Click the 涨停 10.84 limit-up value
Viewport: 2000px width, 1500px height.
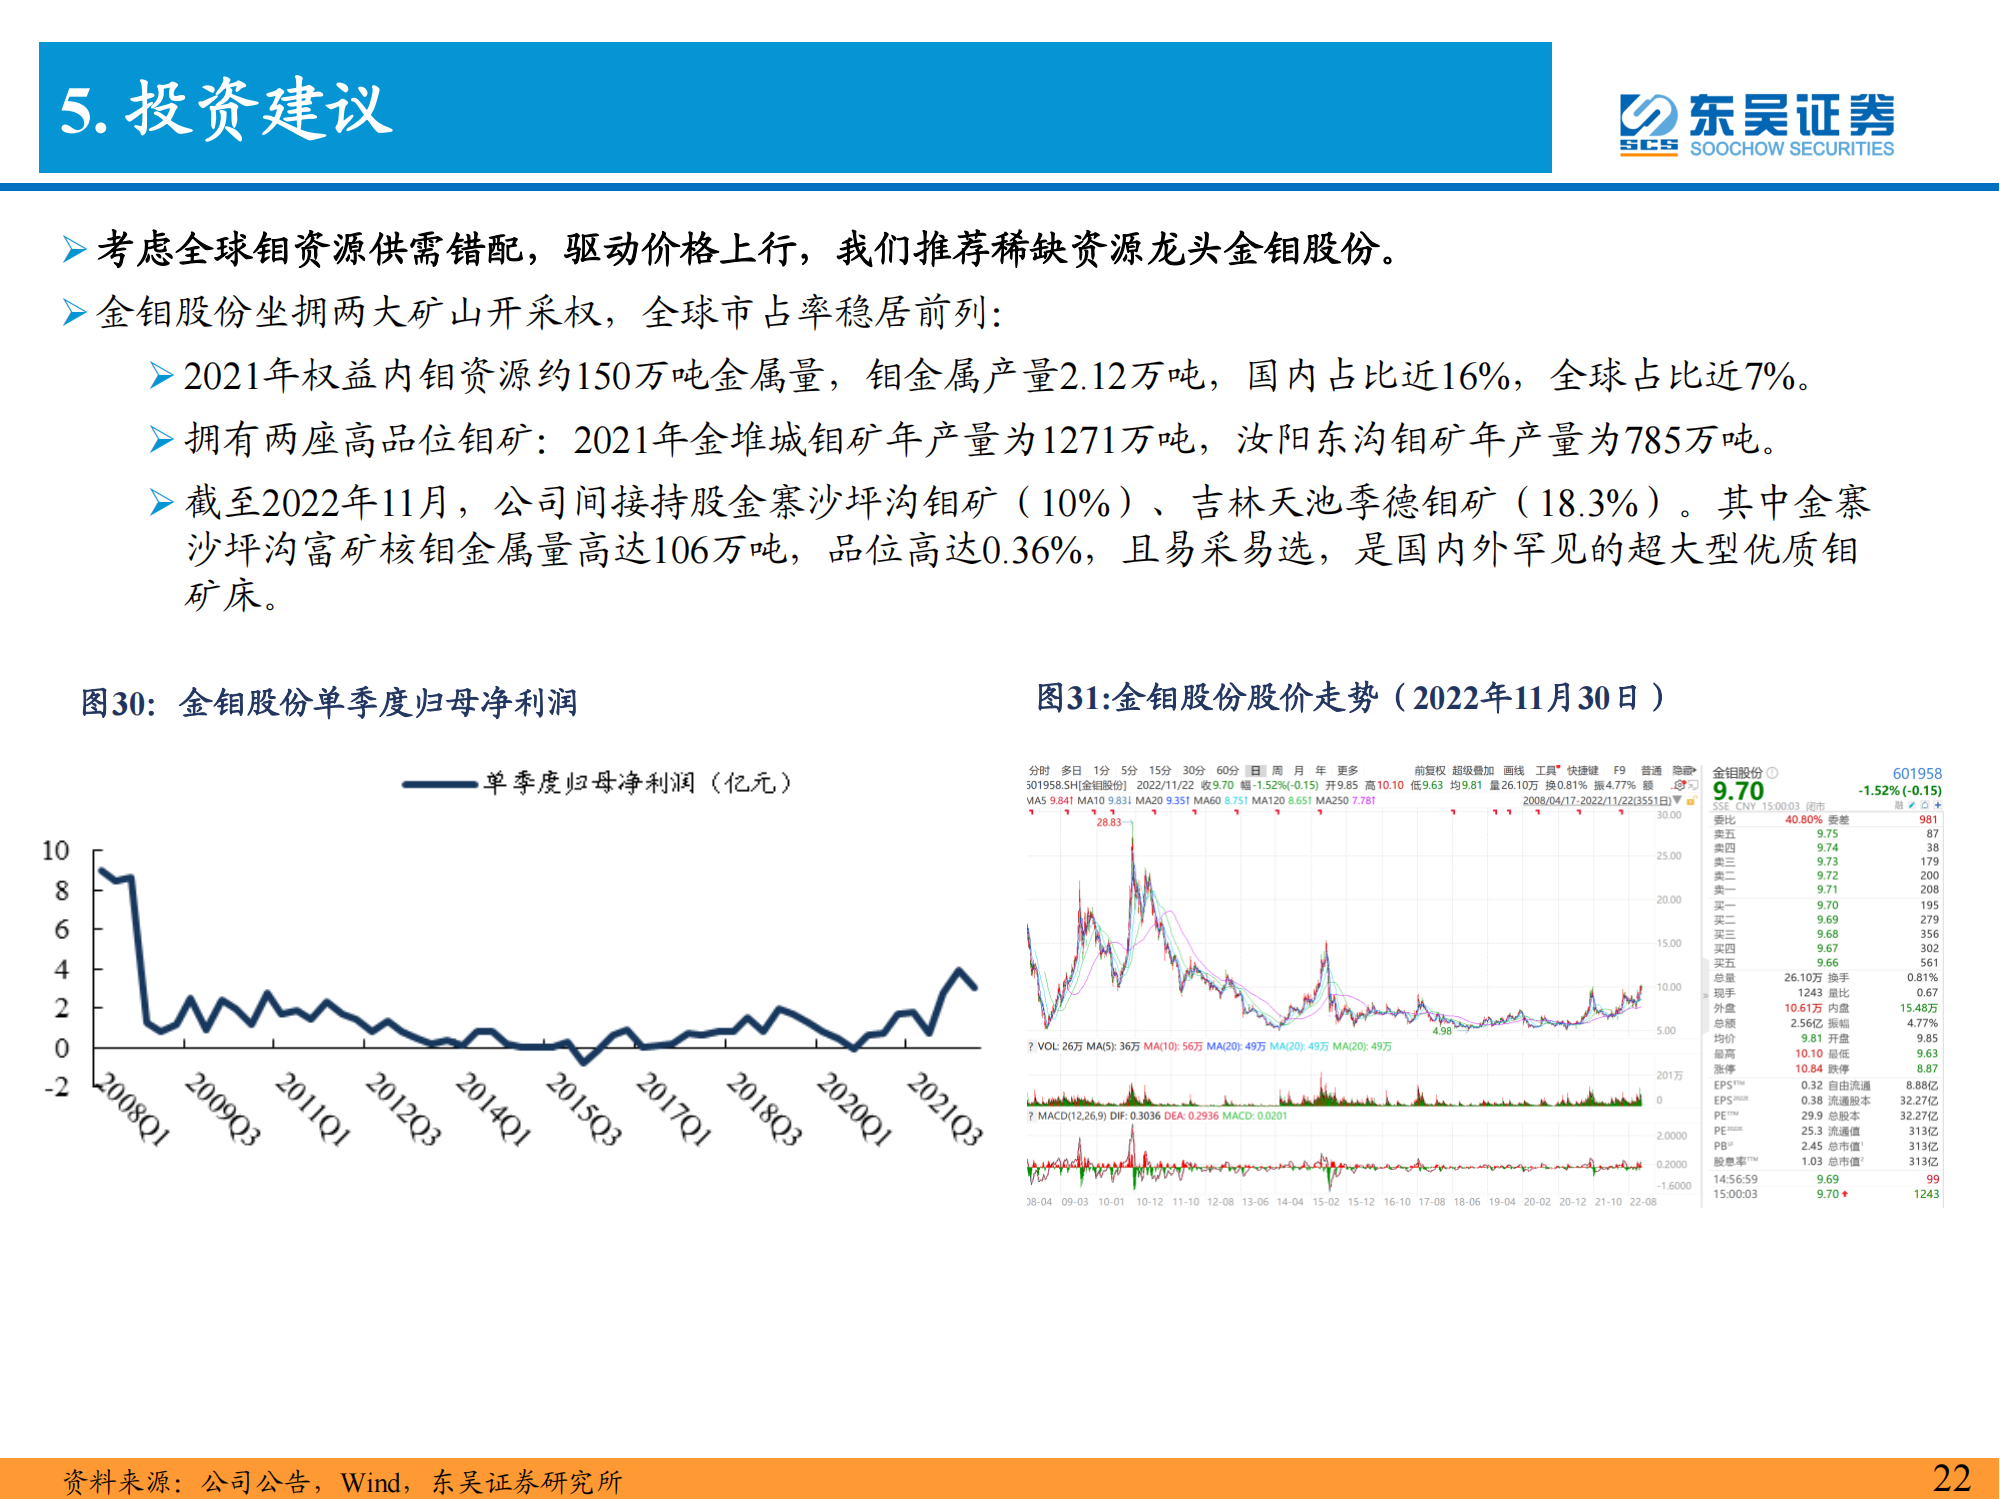(1809, 1069)
